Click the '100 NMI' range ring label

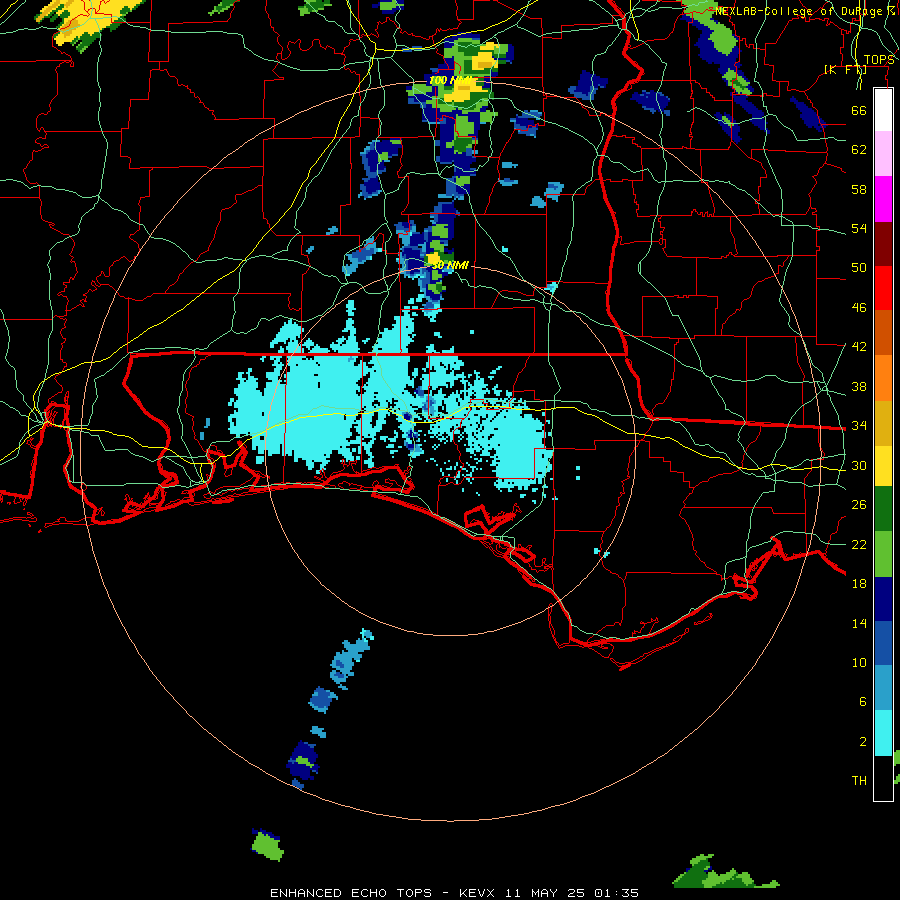(449, 80)
